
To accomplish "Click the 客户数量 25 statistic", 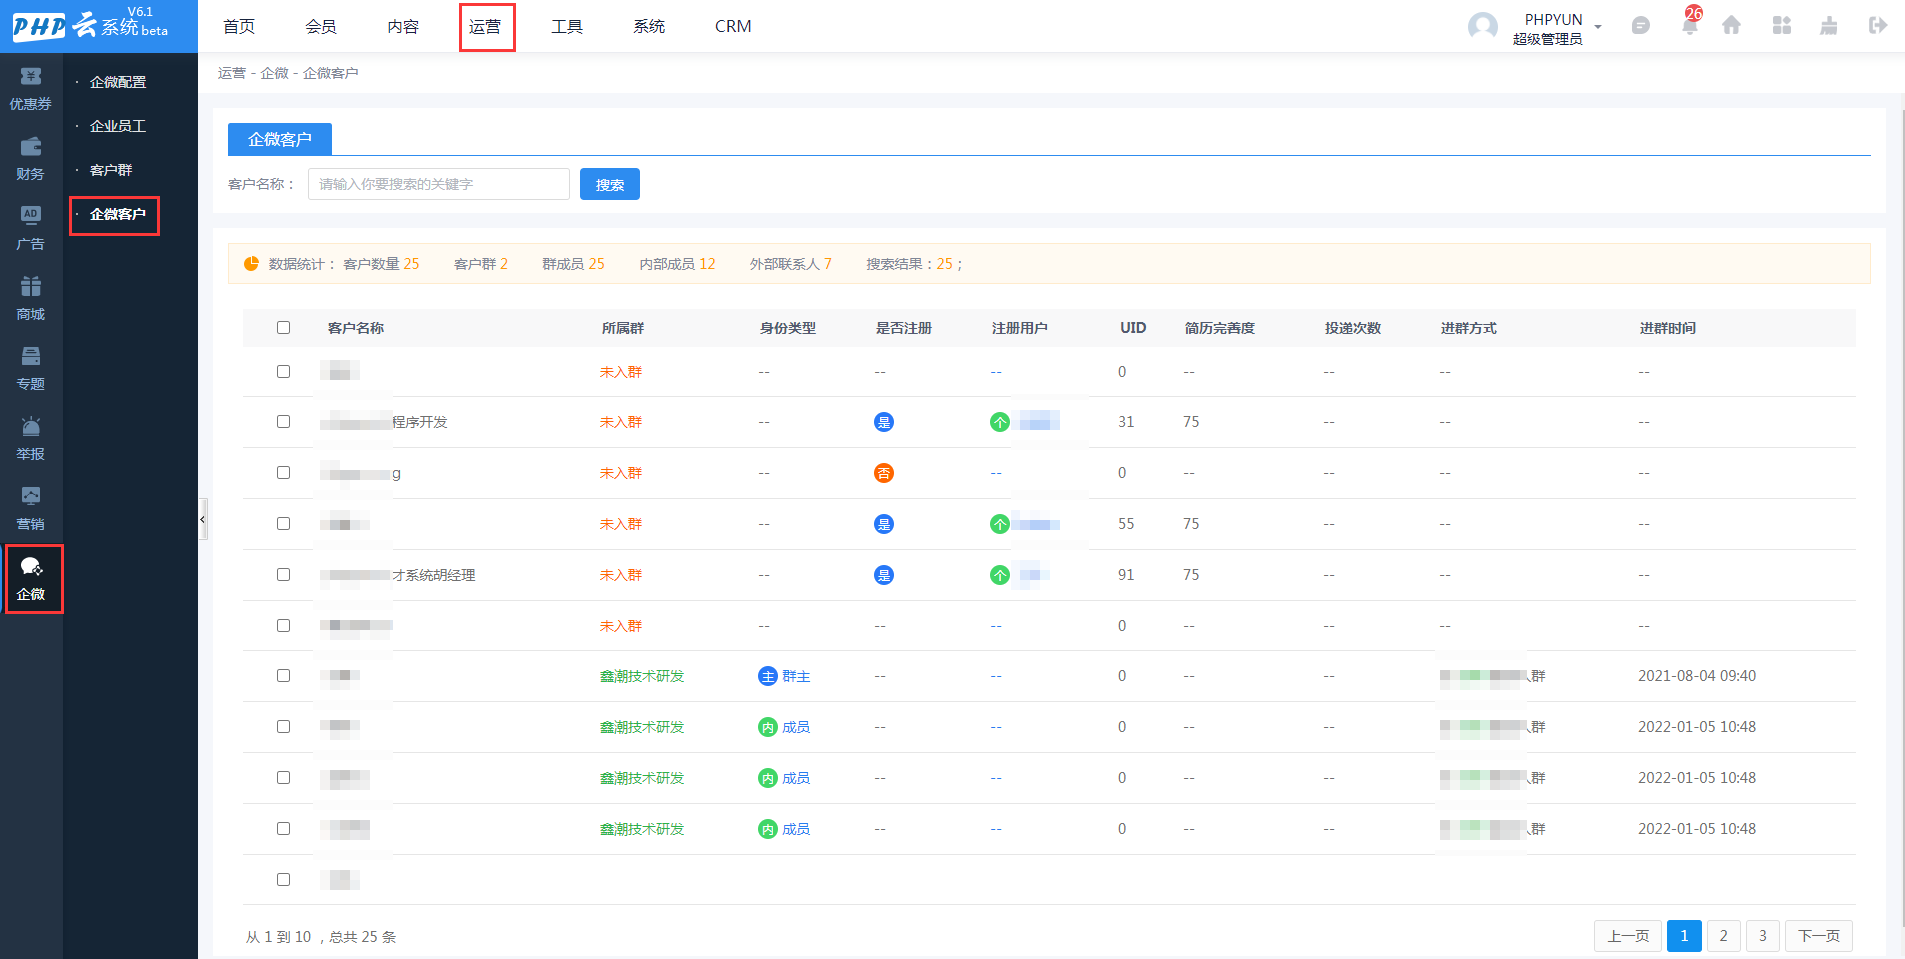I will pyautogui.click(x=381, y=264).
